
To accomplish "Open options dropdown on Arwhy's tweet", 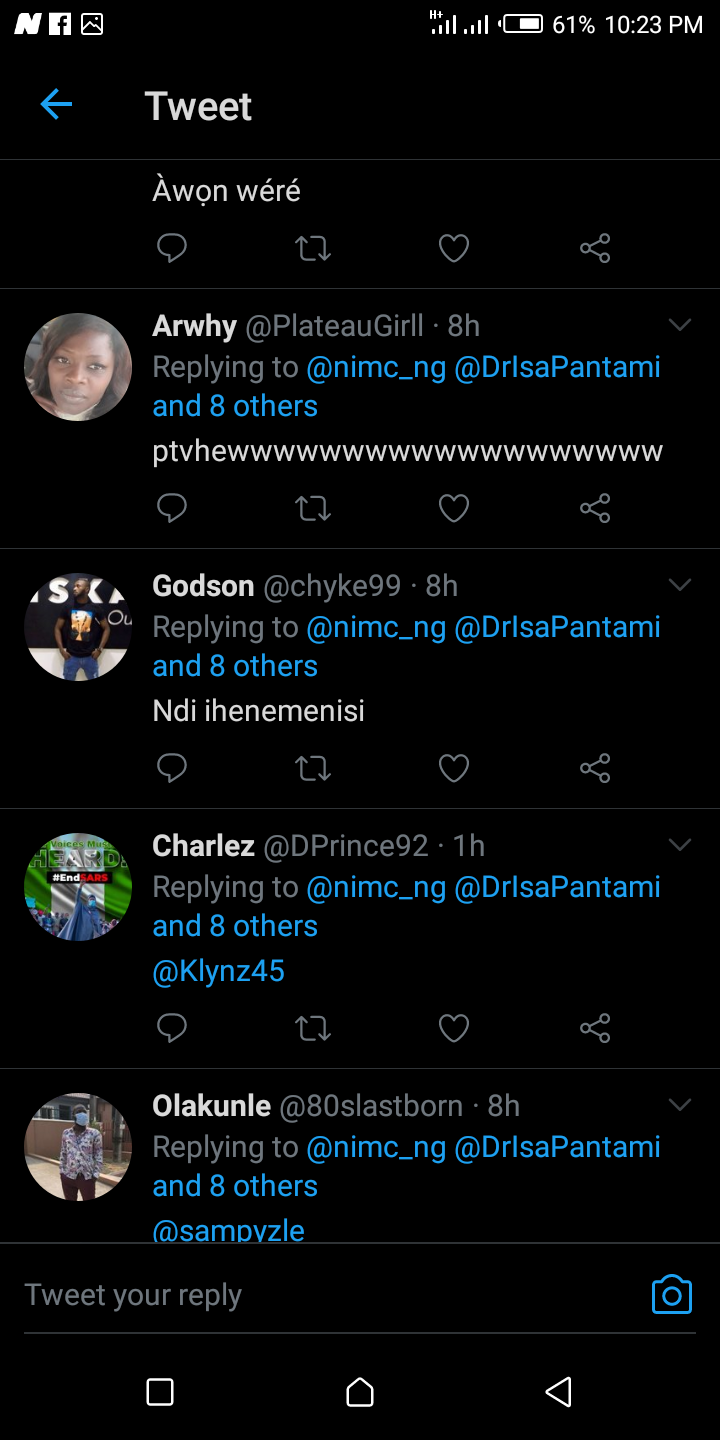I will pos(680,325).
